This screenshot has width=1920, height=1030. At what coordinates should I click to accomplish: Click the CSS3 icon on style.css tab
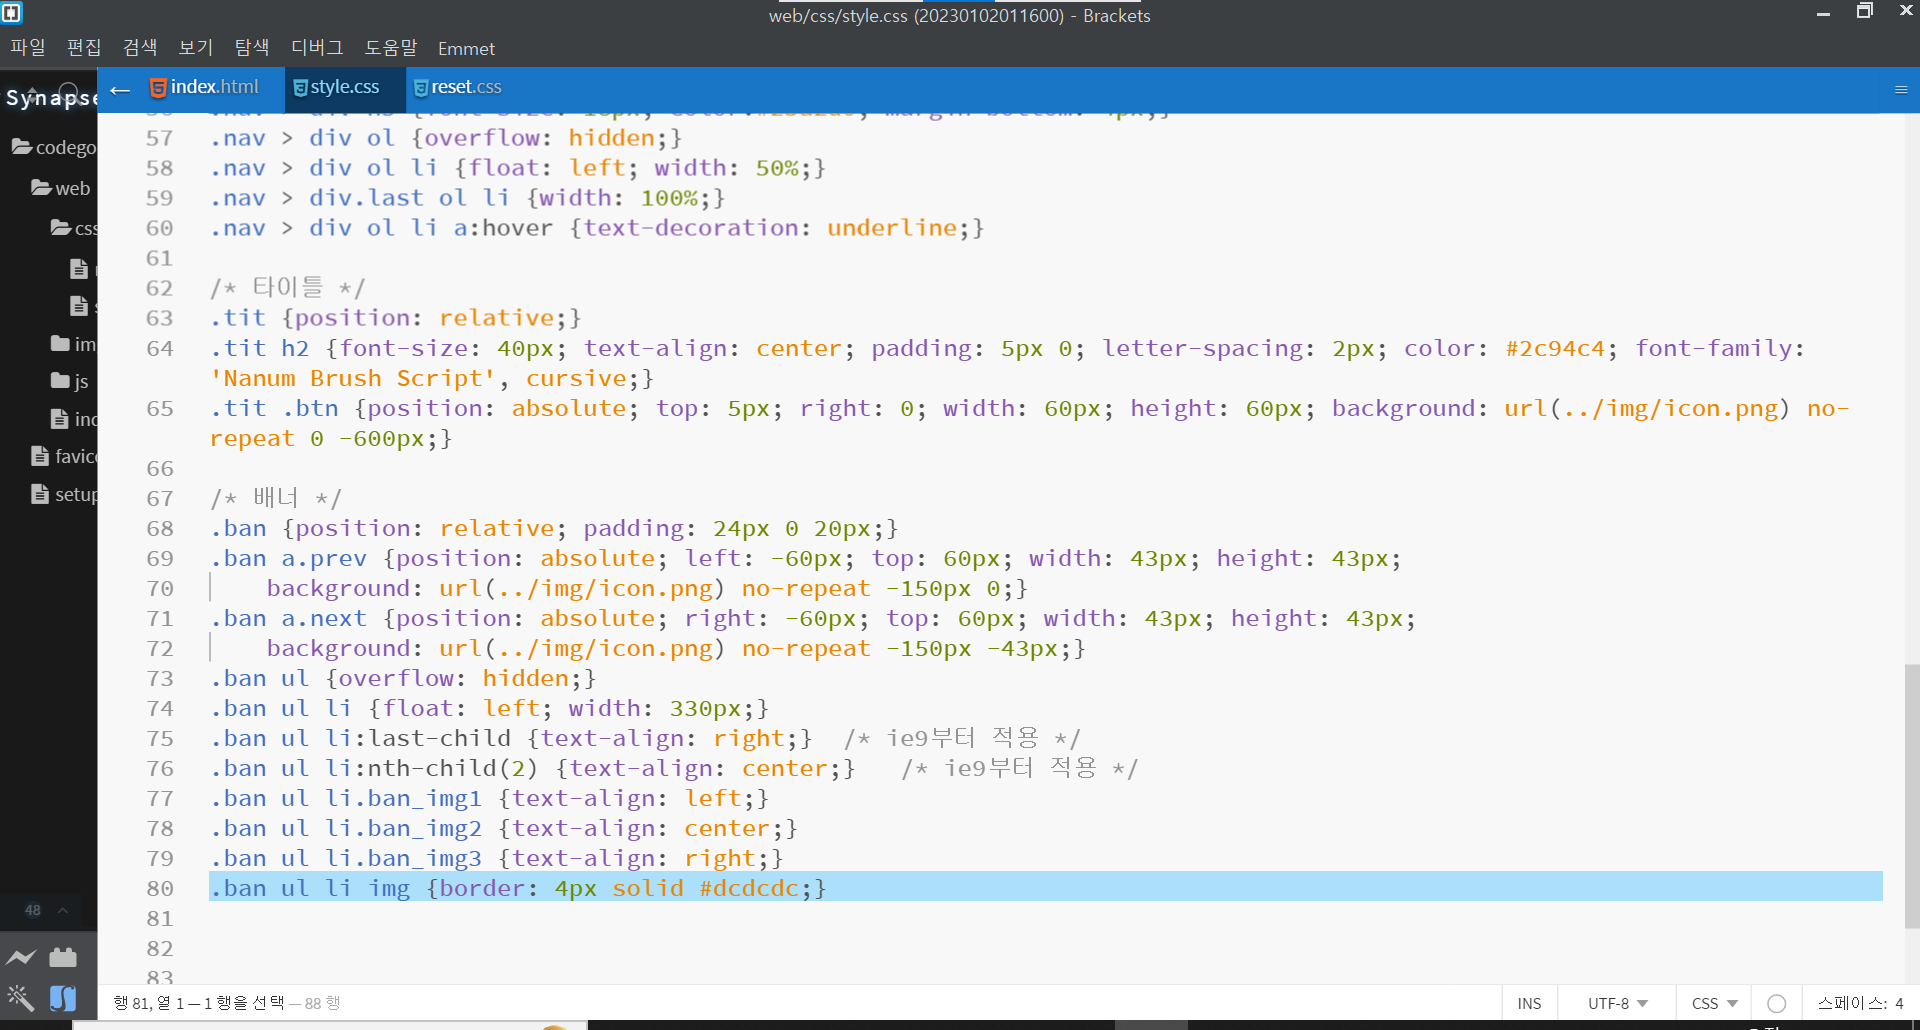pos(300,88)
